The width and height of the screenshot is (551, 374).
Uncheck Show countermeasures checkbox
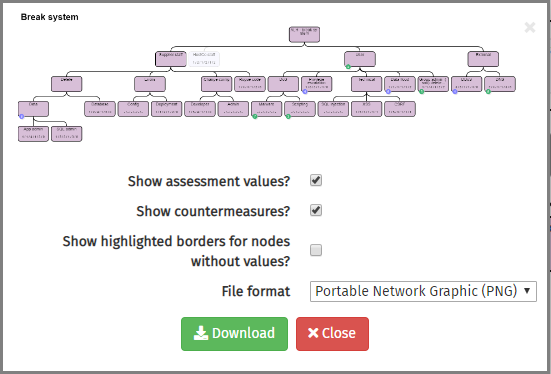click(316, 210)
